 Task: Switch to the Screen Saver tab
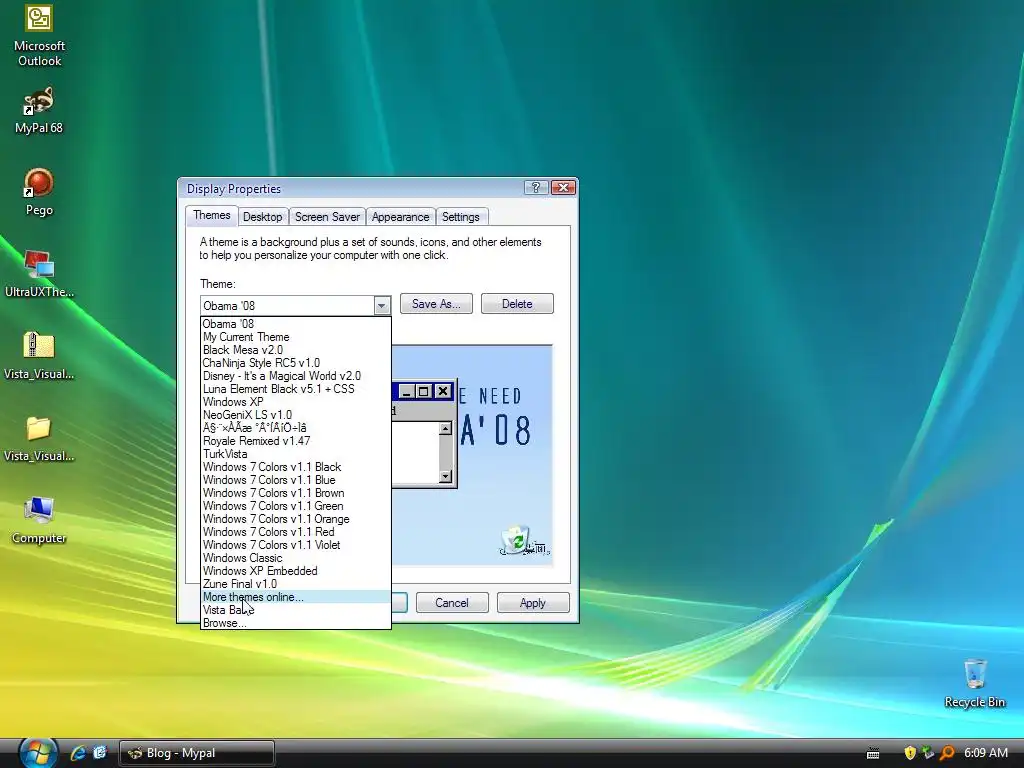tap(327, 217)
